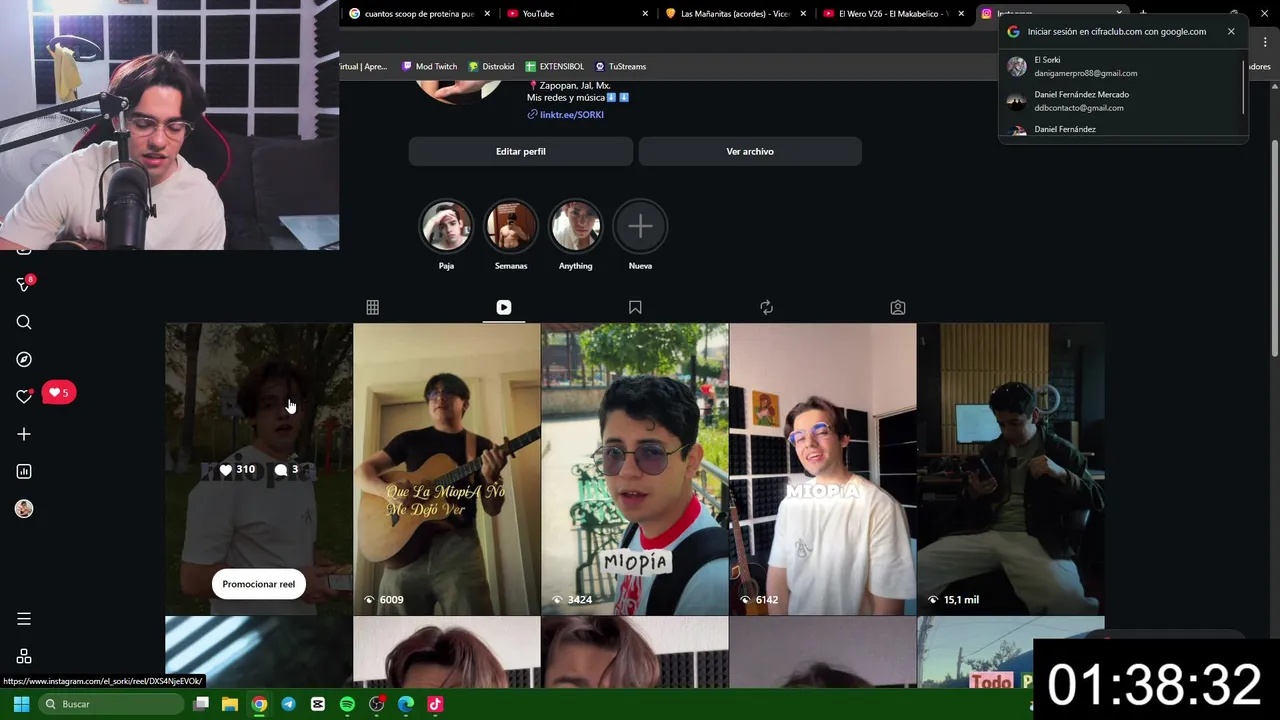The image size is (1280, 720).
Task: Switch to the Saved bookmark tab
Action: 635,307
